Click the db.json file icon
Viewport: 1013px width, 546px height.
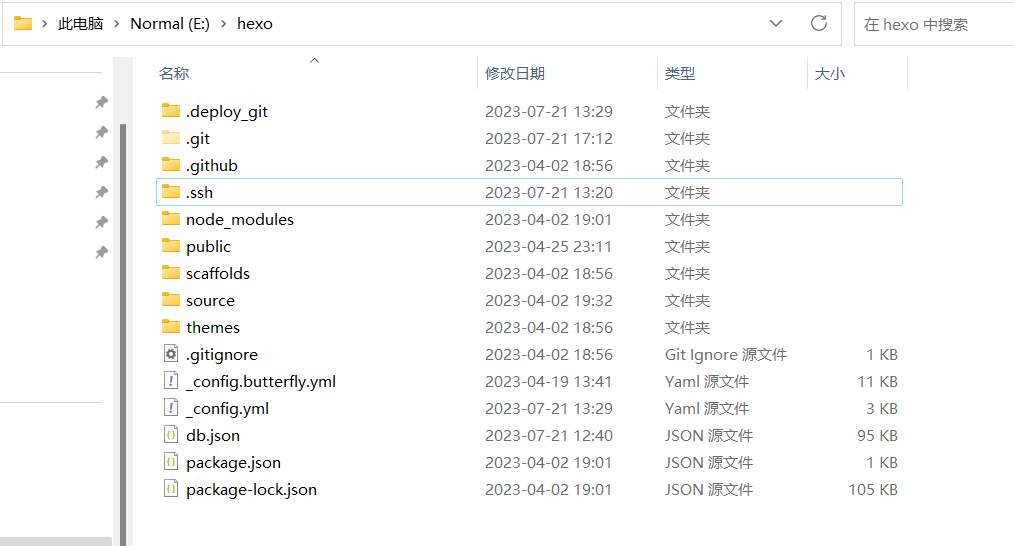[170, 435]
